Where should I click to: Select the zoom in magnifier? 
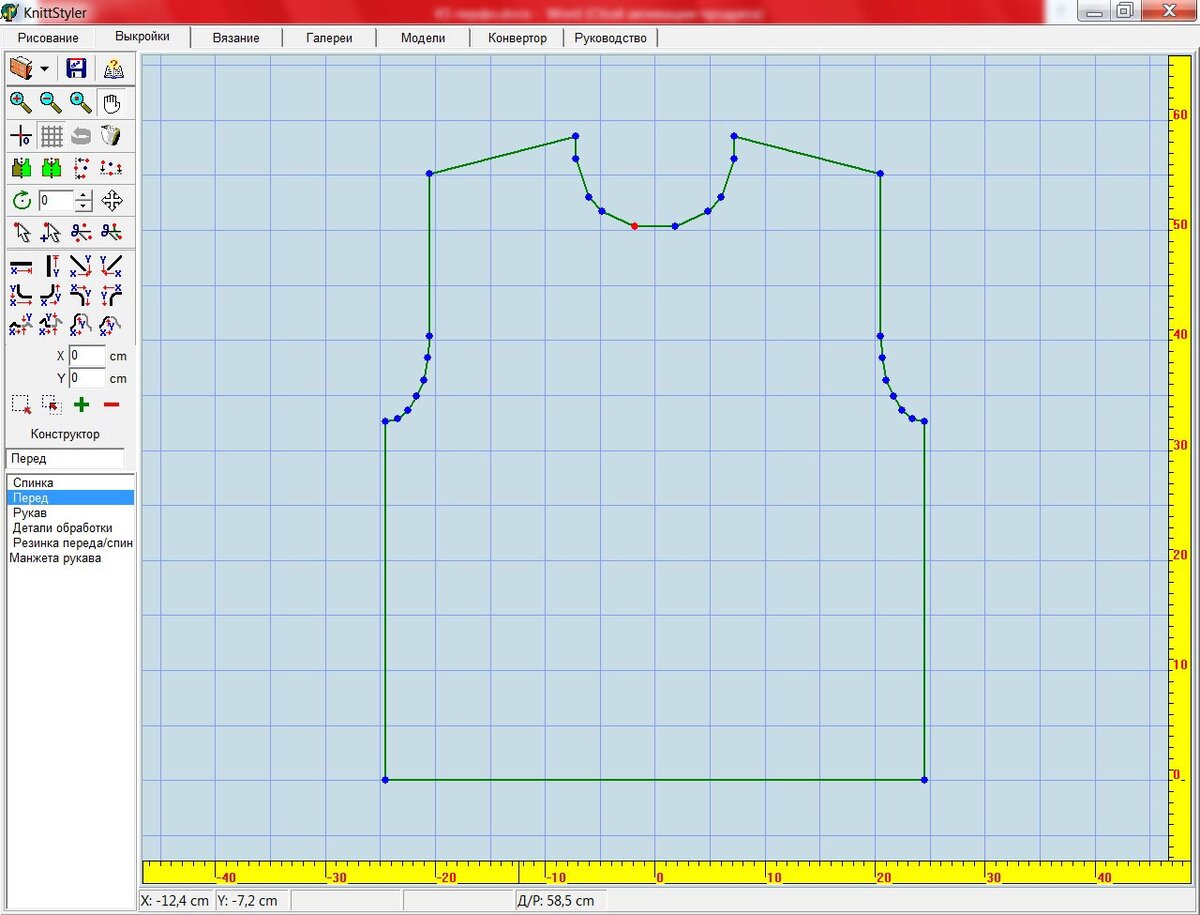coord(21,102)
